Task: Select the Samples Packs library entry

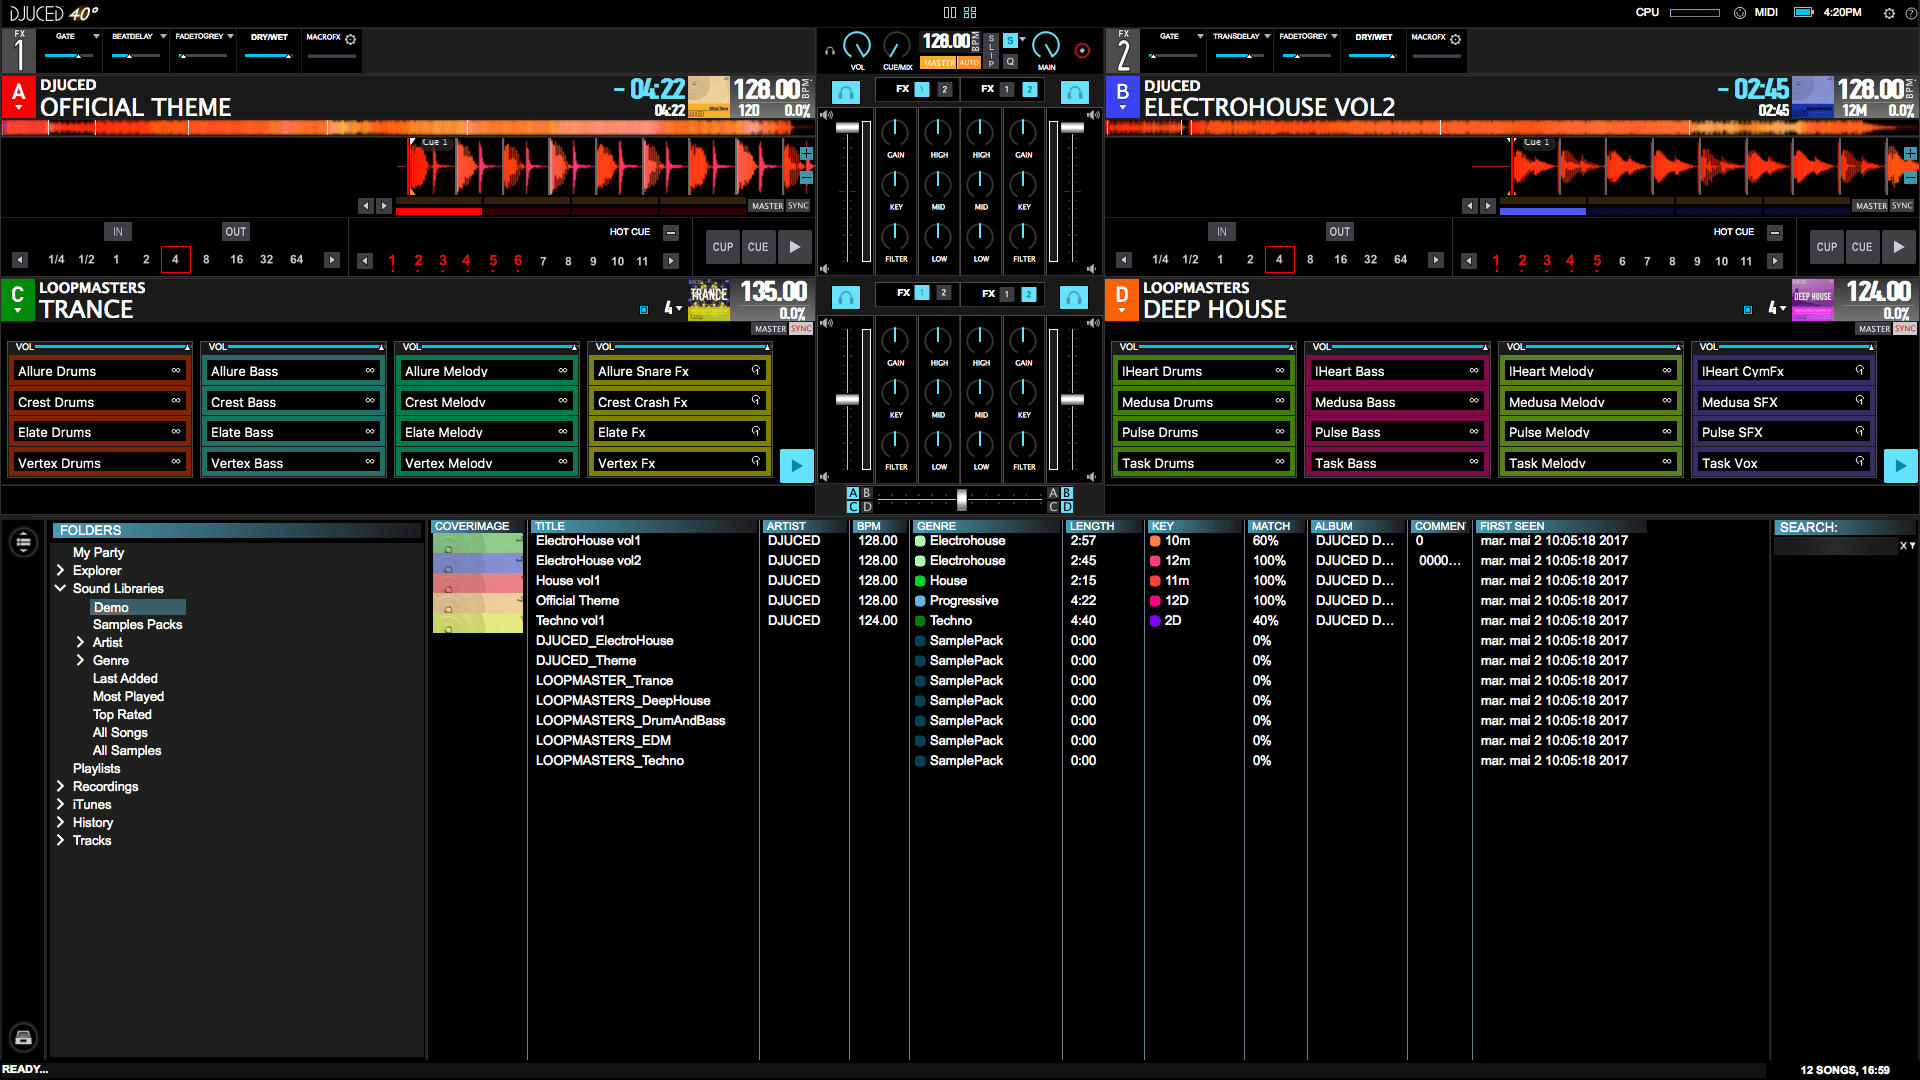Action: pos(137,624)
